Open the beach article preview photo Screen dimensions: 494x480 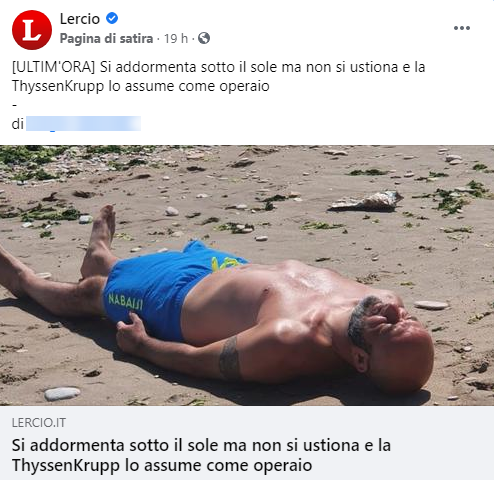tap(247, 275)
